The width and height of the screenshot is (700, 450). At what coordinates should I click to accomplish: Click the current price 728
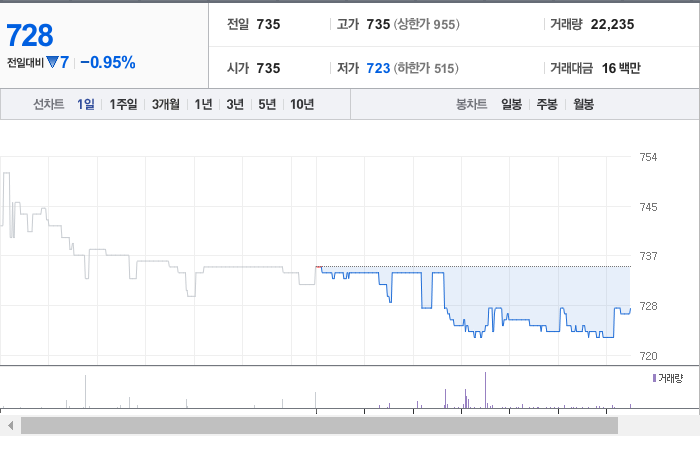[x=30, y=36]
